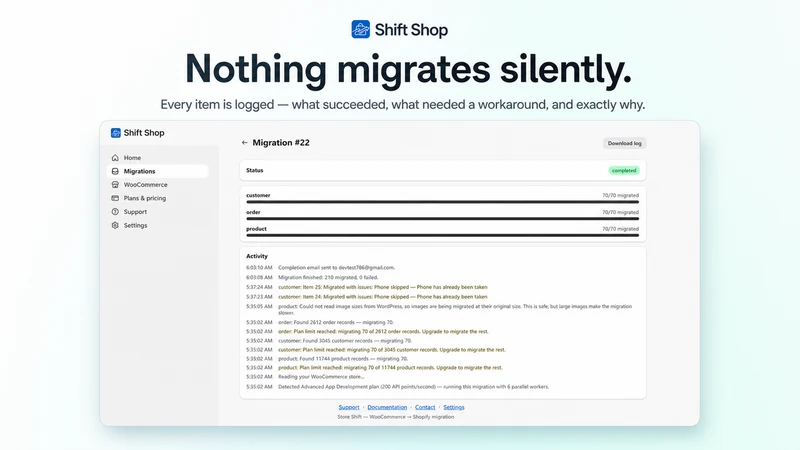Click the Detected Advanced App Development plan entry
This screenshot has height=450, width=800.
[x=414, y=387]
